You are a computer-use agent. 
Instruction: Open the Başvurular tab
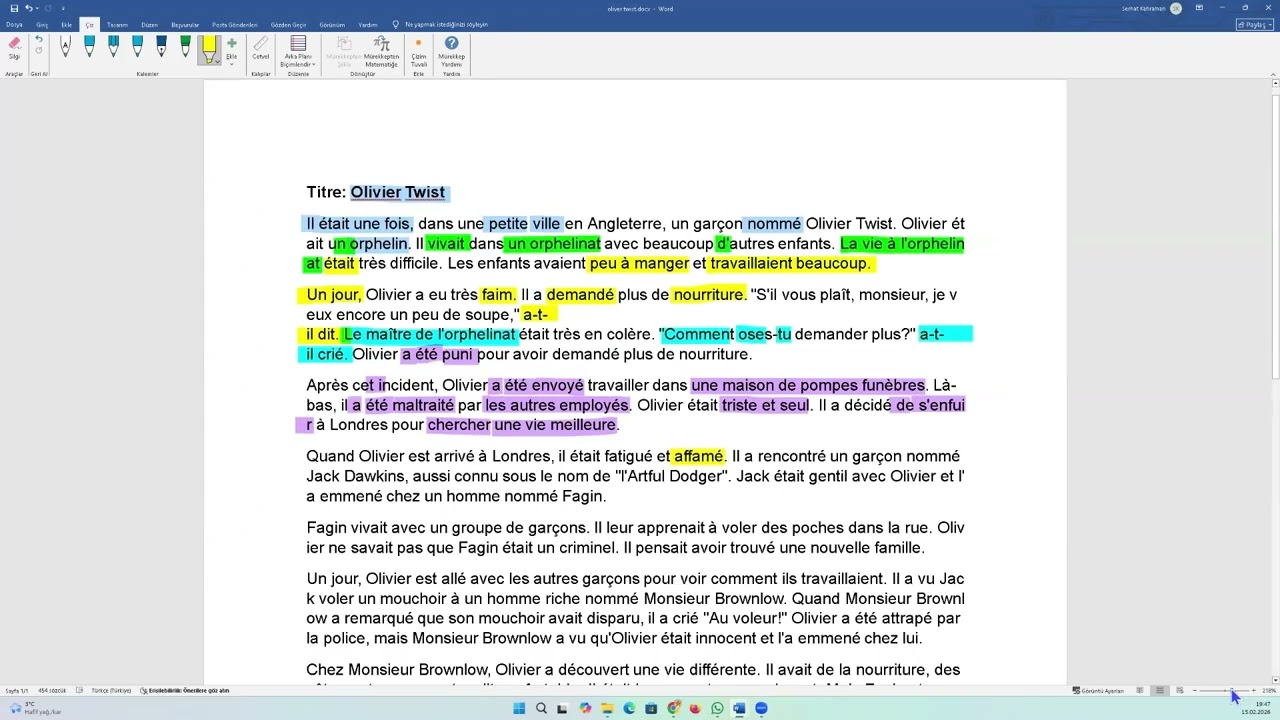pyautogui.click(x=185, y=24)
